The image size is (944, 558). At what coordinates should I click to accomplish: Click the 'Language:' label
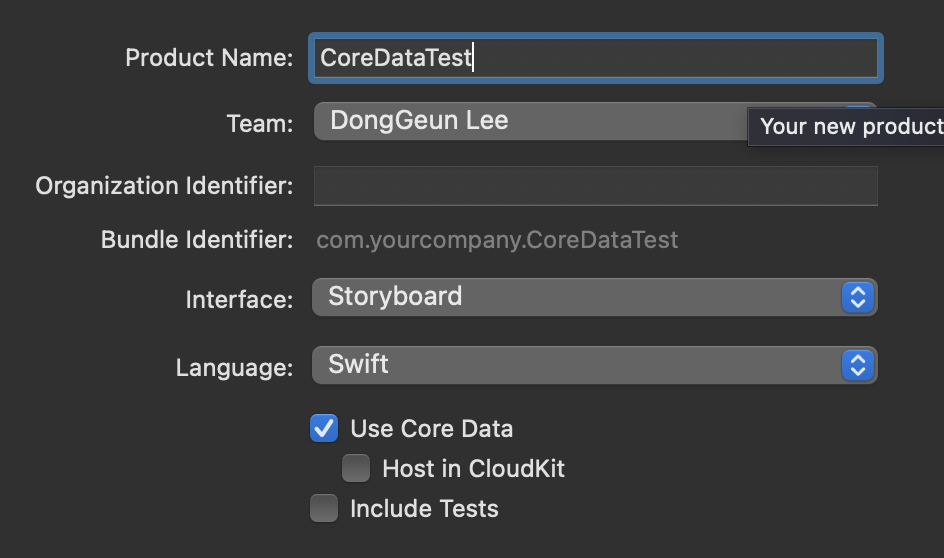pyautogui.click(x=234, y=367)
